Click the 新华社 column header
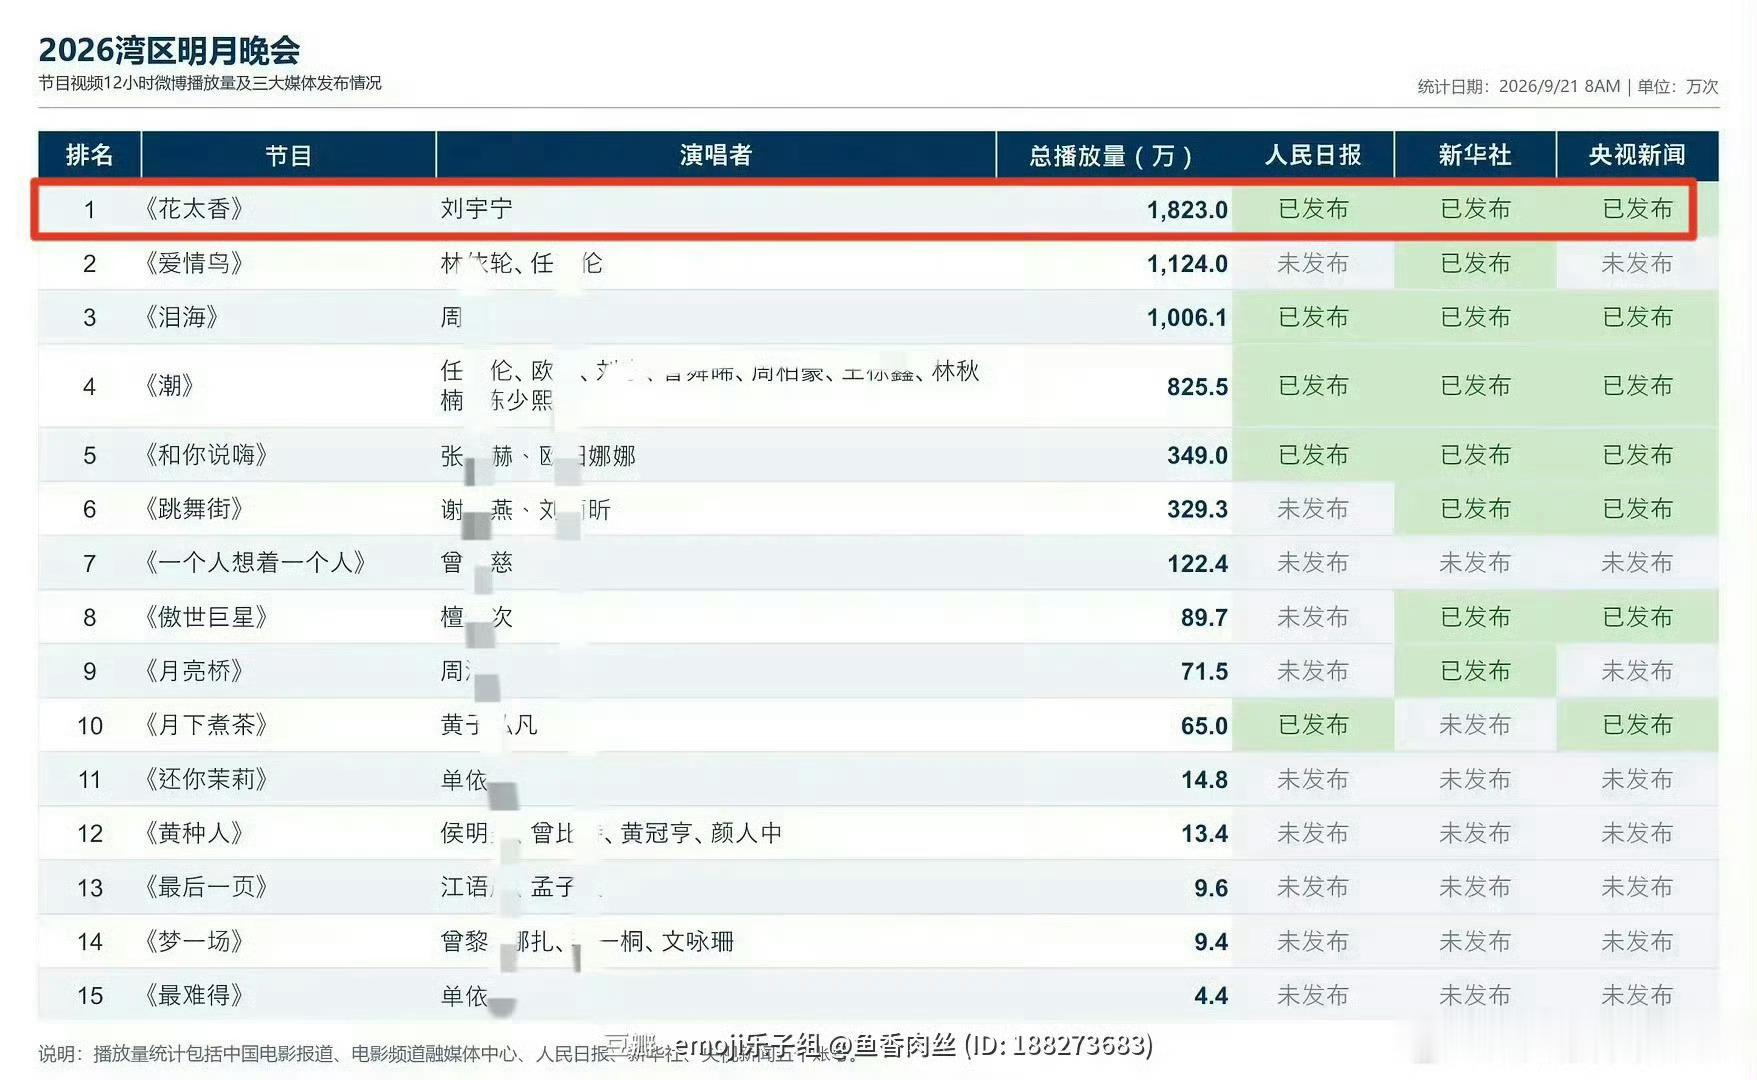 tap(1475, 155)
